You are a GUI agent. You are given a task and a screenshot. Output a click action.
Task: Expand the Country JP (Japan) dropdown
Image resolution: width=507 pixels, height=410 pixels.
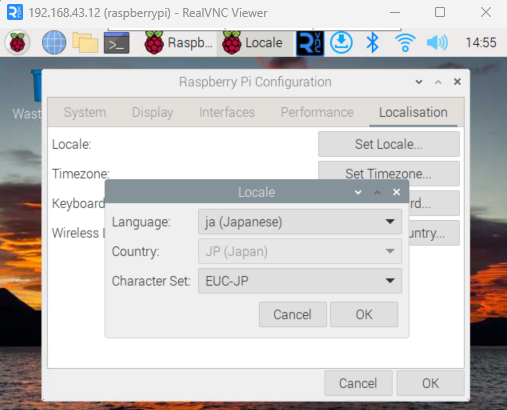(300, 251)
